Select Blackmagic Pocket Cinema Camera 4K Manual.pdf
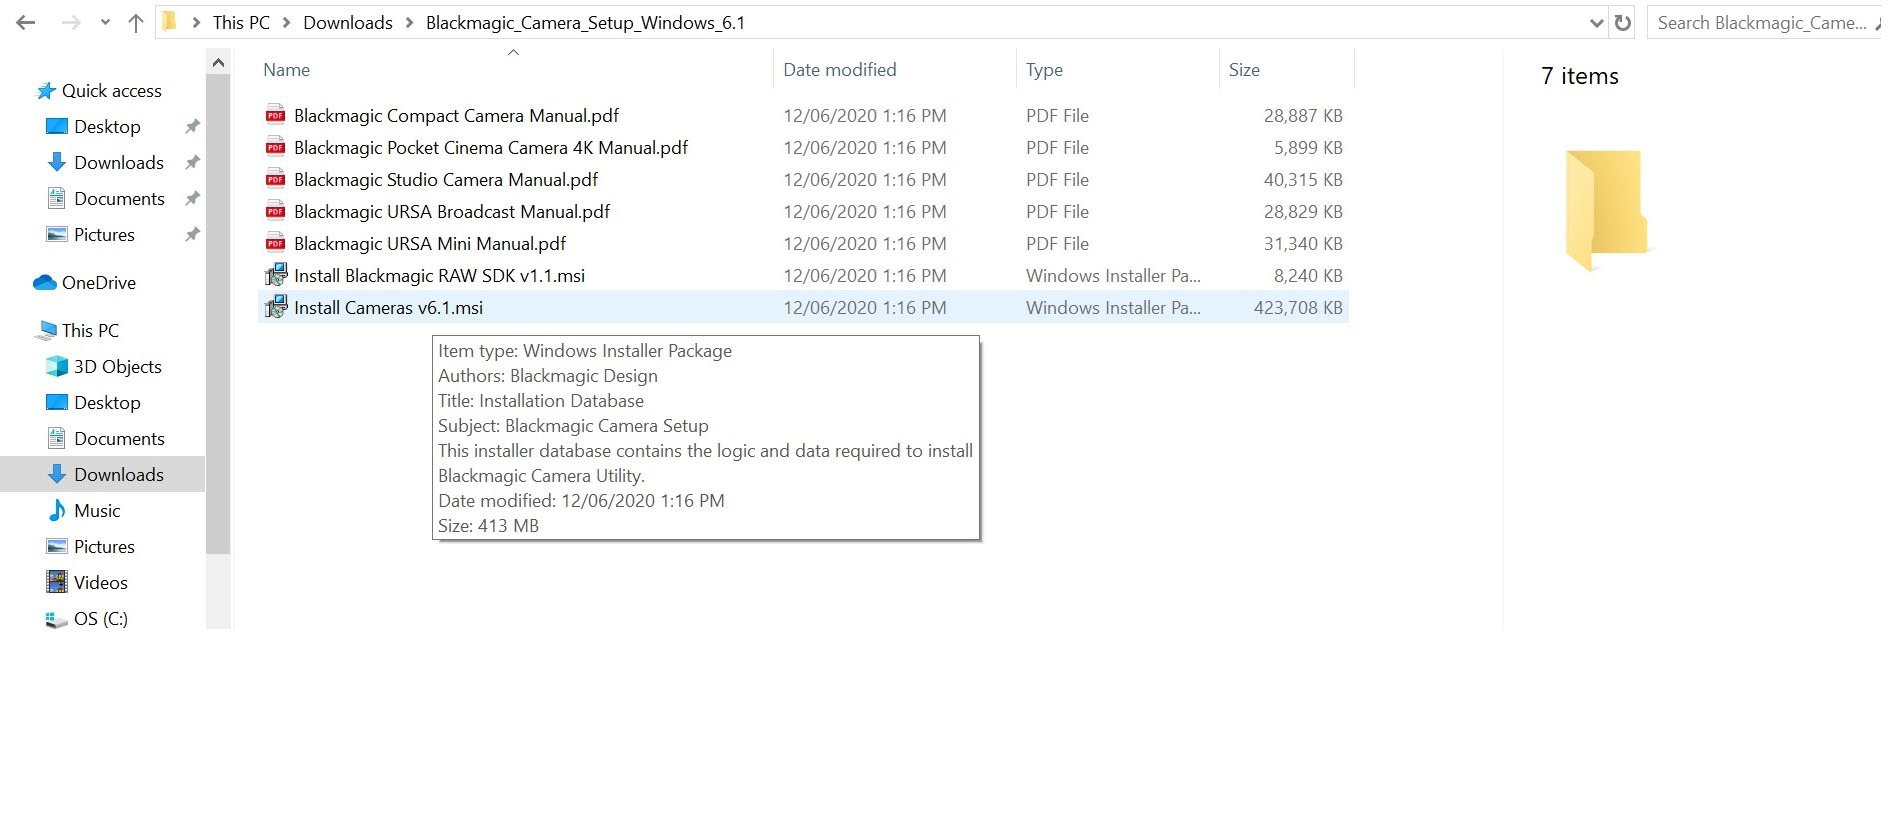This screenshot has width=1902, height=816. [x=491, y=148]
